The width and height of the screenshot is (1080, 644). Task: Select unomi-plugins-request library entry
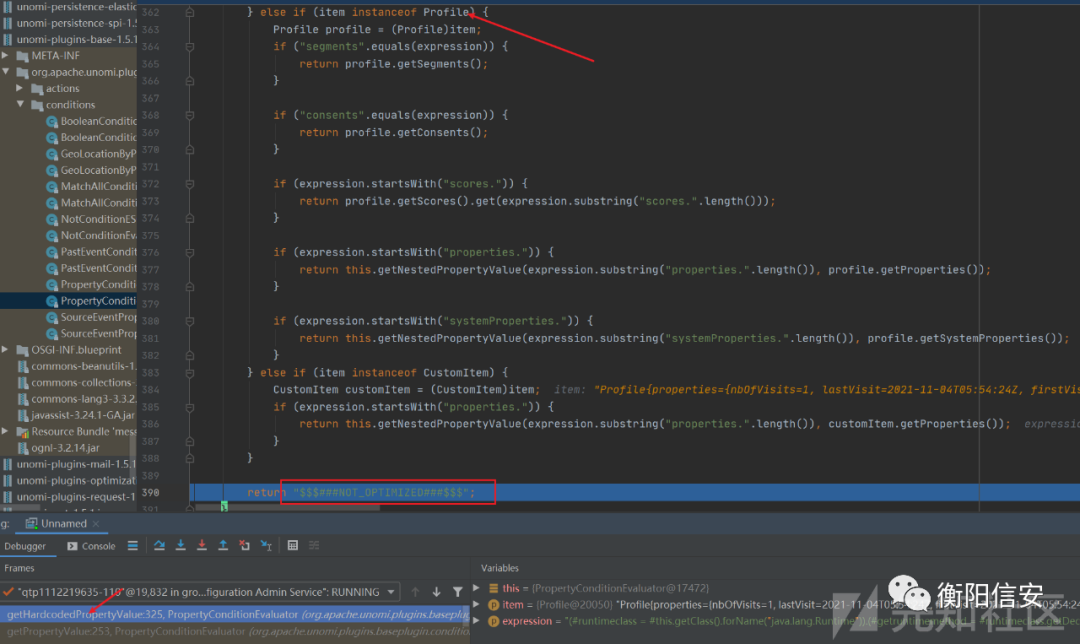(69, 497)
